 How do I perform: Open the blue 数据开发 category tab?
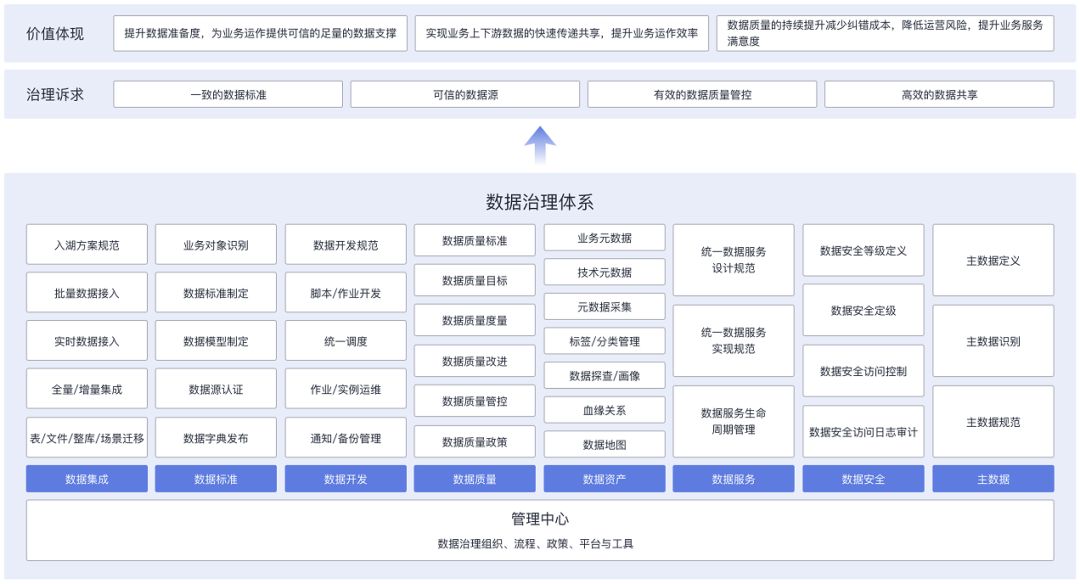(x=346, y=479)
